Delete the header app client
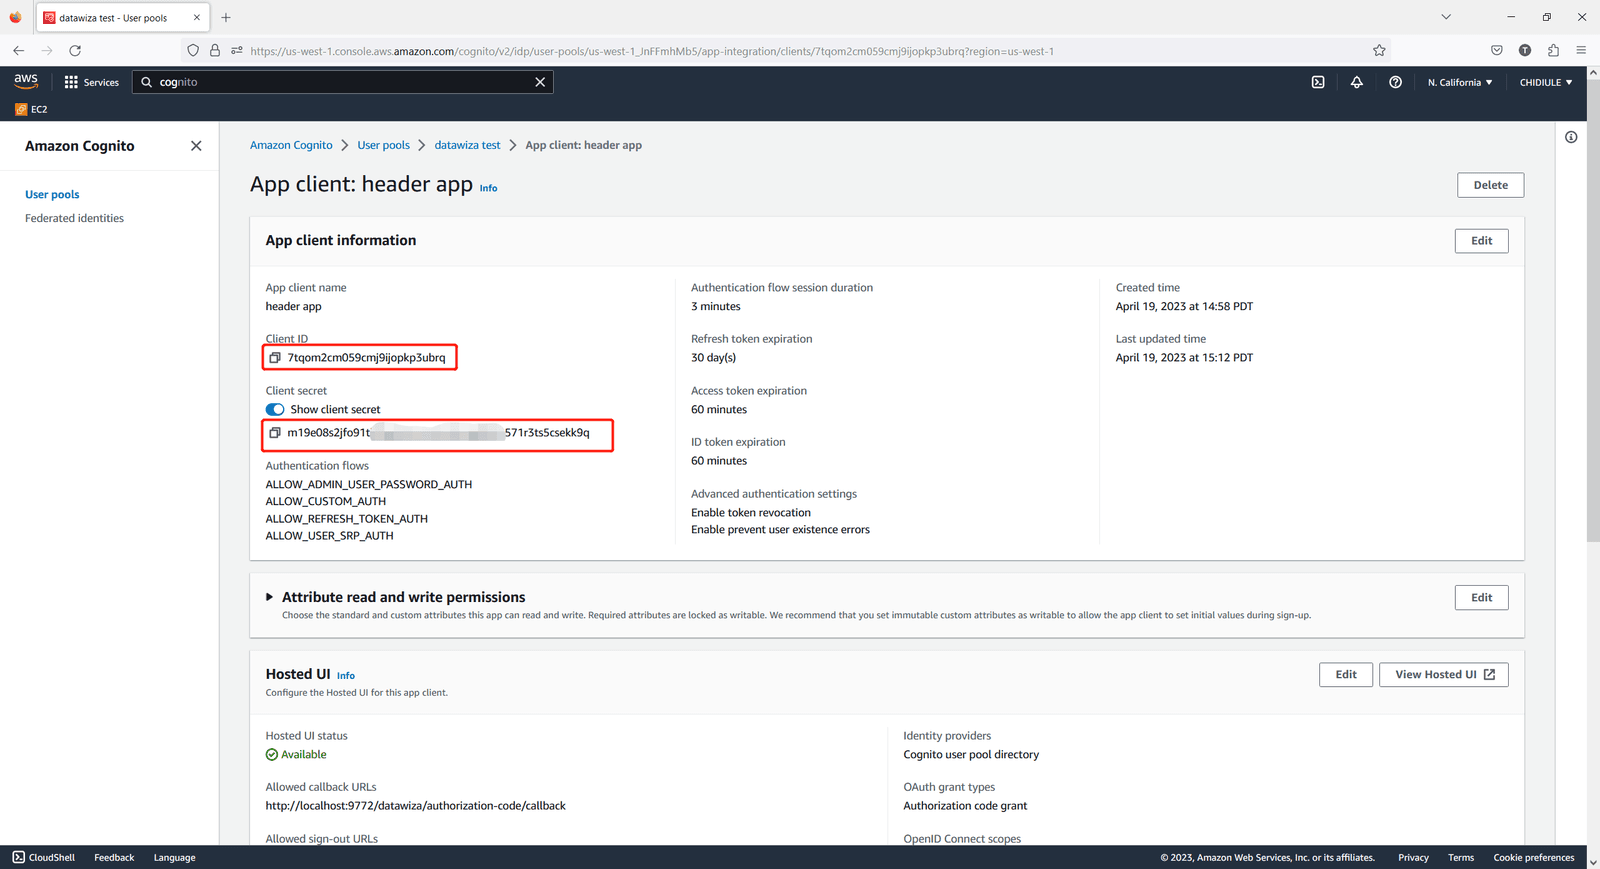Image resolution: width=1600 pixels, height=869 pixels. click(1490, 185)
